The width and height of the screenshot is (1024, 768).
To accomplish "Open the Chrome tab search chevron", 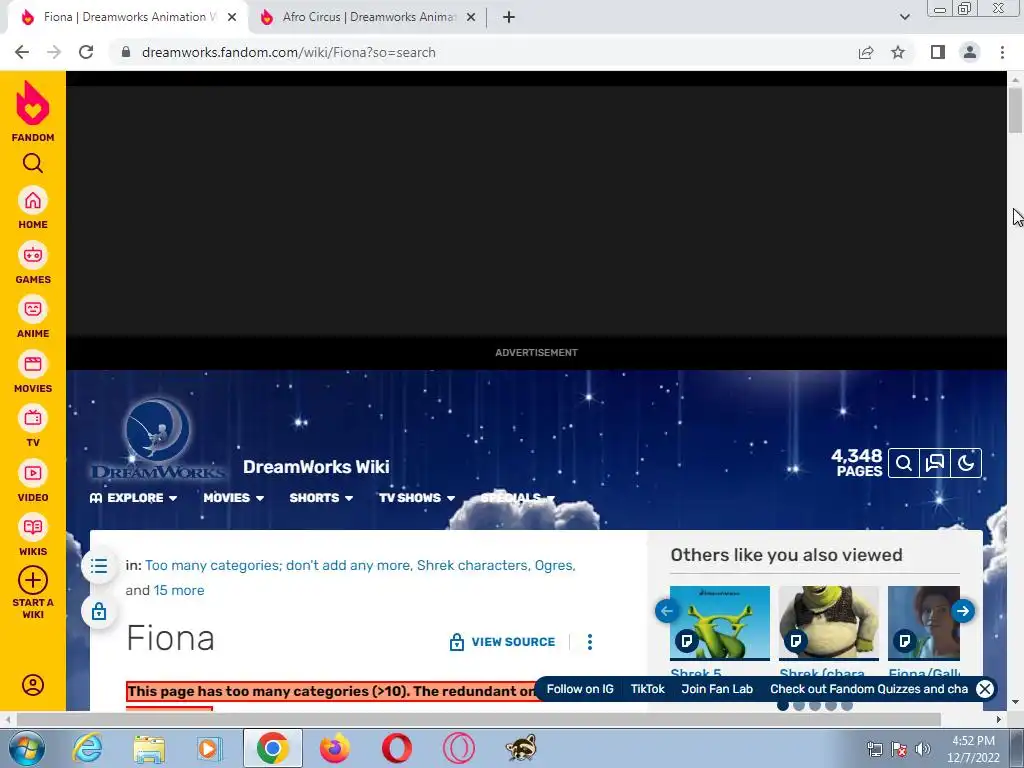I will (x=904, y=17).
